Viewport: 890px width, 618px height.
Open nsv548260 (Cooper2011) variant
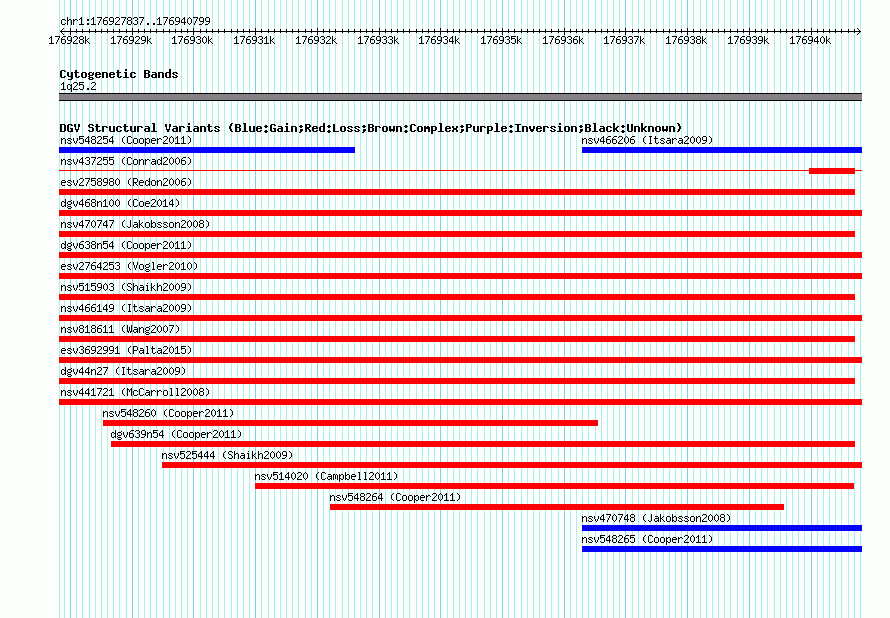(168, 413)
